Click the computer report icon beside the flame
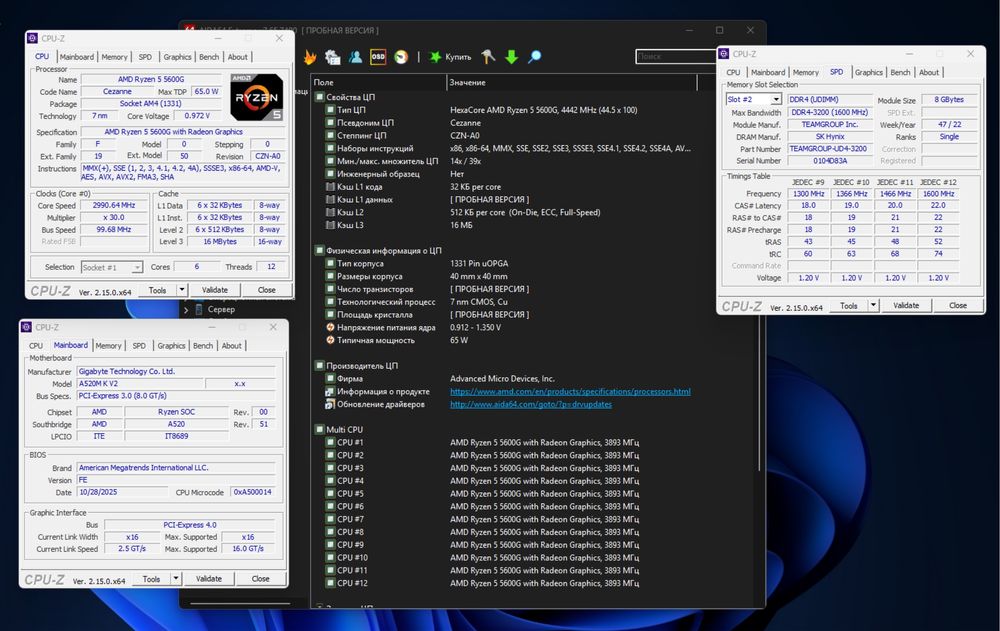This screenshot has height=631, width=1000. tap(332, 57)
